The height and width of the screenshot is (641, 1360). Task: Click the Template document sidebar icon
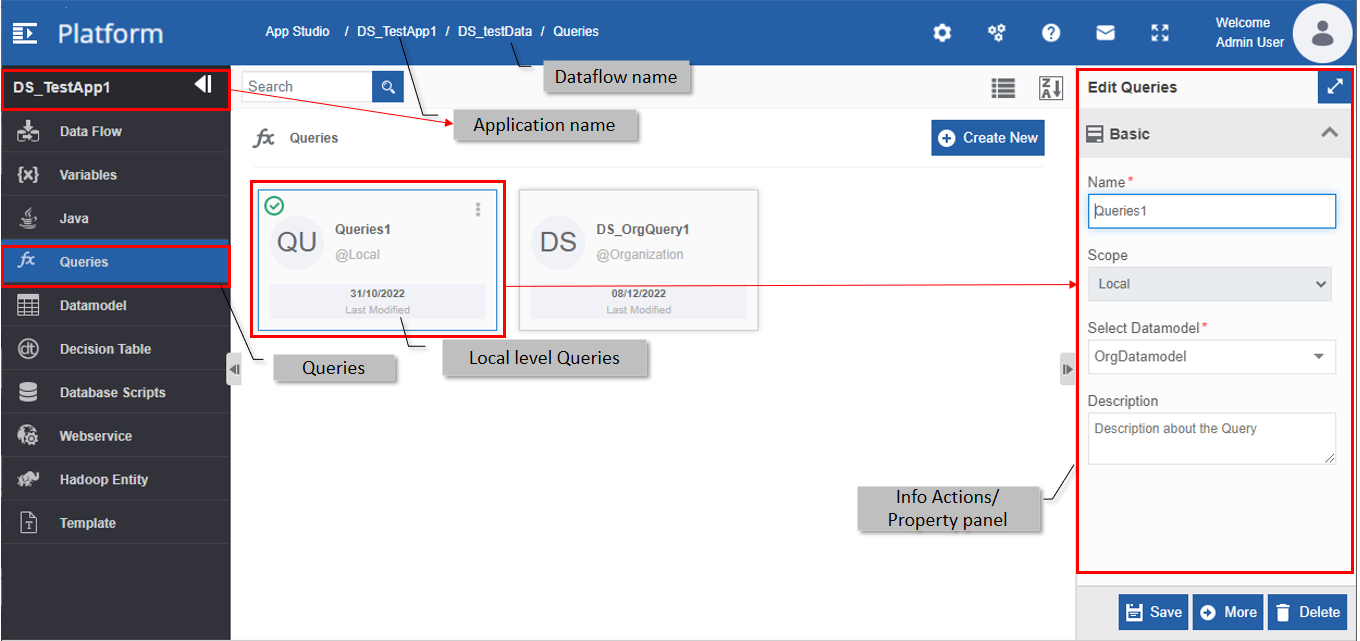pyautogui.click(x=28, y=523)
